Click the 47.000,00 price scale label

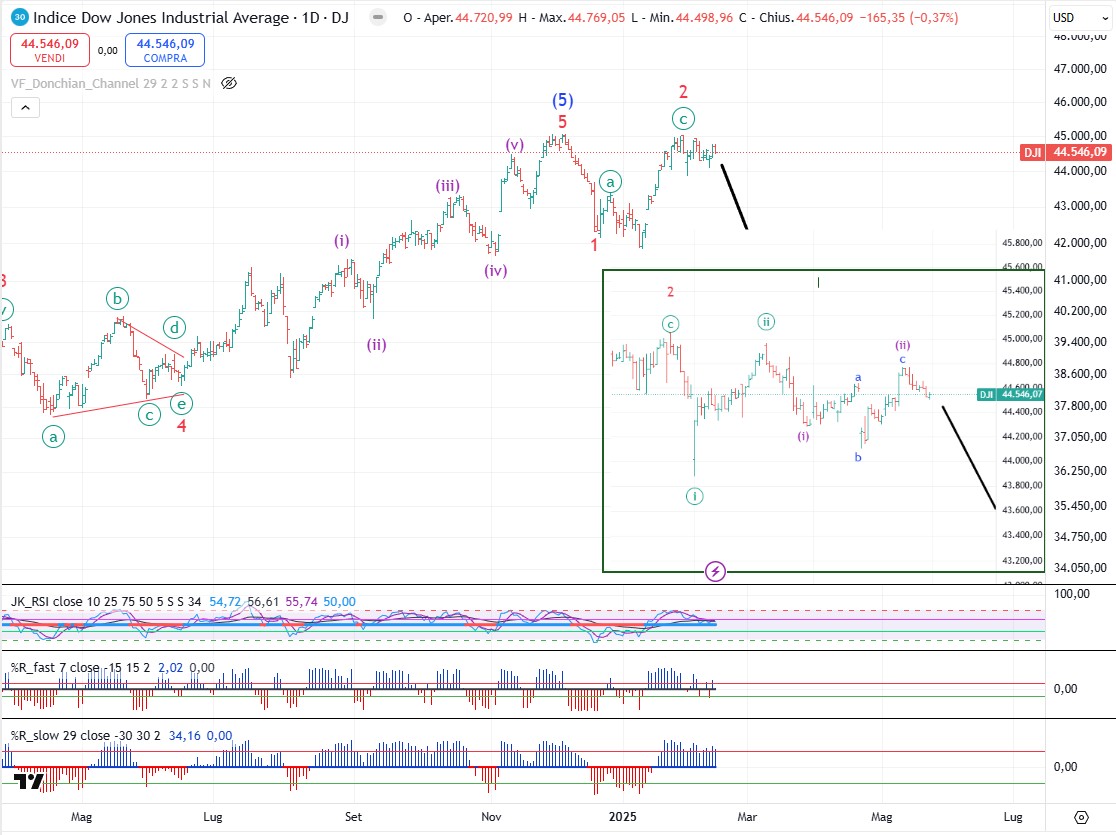(x=1080, y=68)
